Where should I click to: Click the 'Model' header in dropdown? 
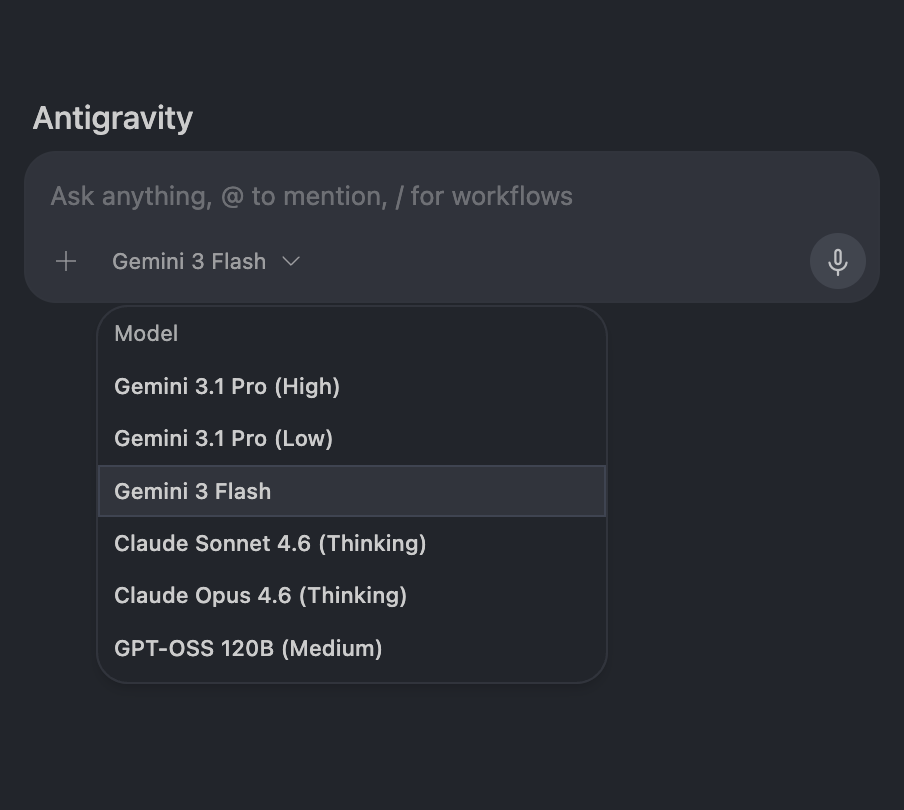pyautogui.click(x=146, y=334)
